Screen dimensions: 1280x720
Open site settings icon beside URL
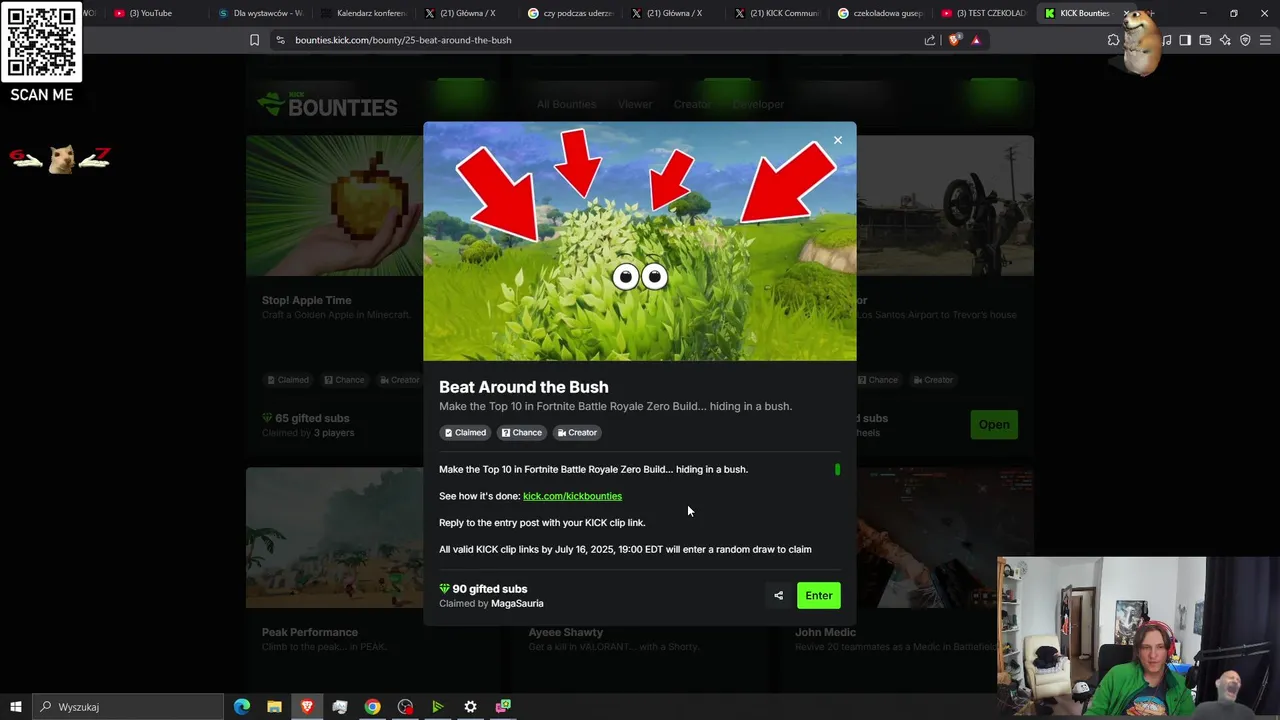[280, 40]
